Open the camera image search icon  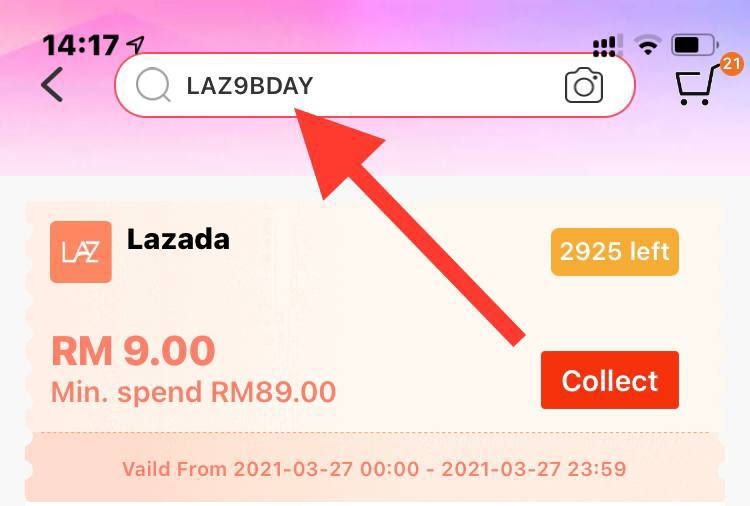(x=584, y=85)
